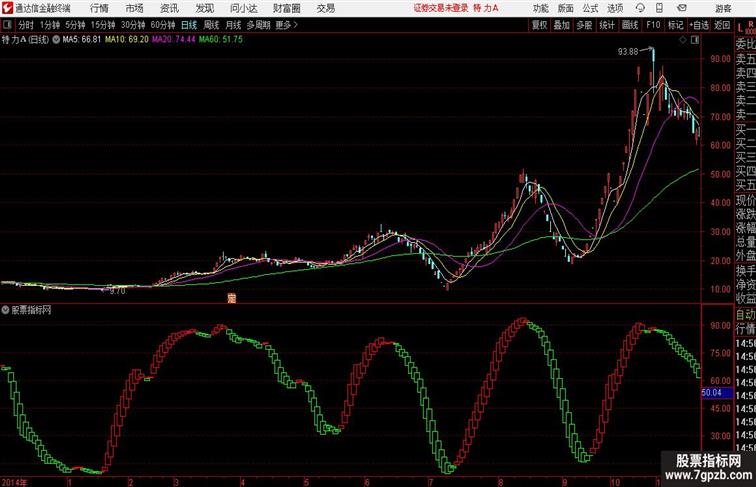The width and height of the screenshot is (756, 487).
Task: Click the MA5: 66.81 indicator value
Action: pyautogui.click(x=81, y=40)
